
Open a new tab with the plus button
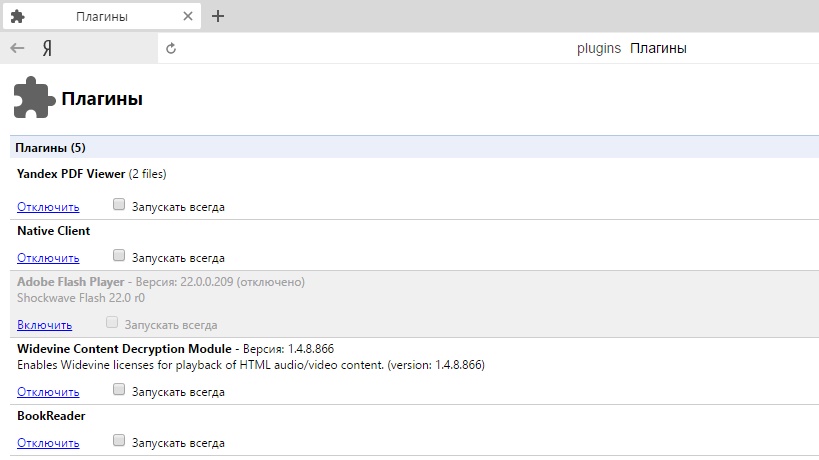point(218,16)
